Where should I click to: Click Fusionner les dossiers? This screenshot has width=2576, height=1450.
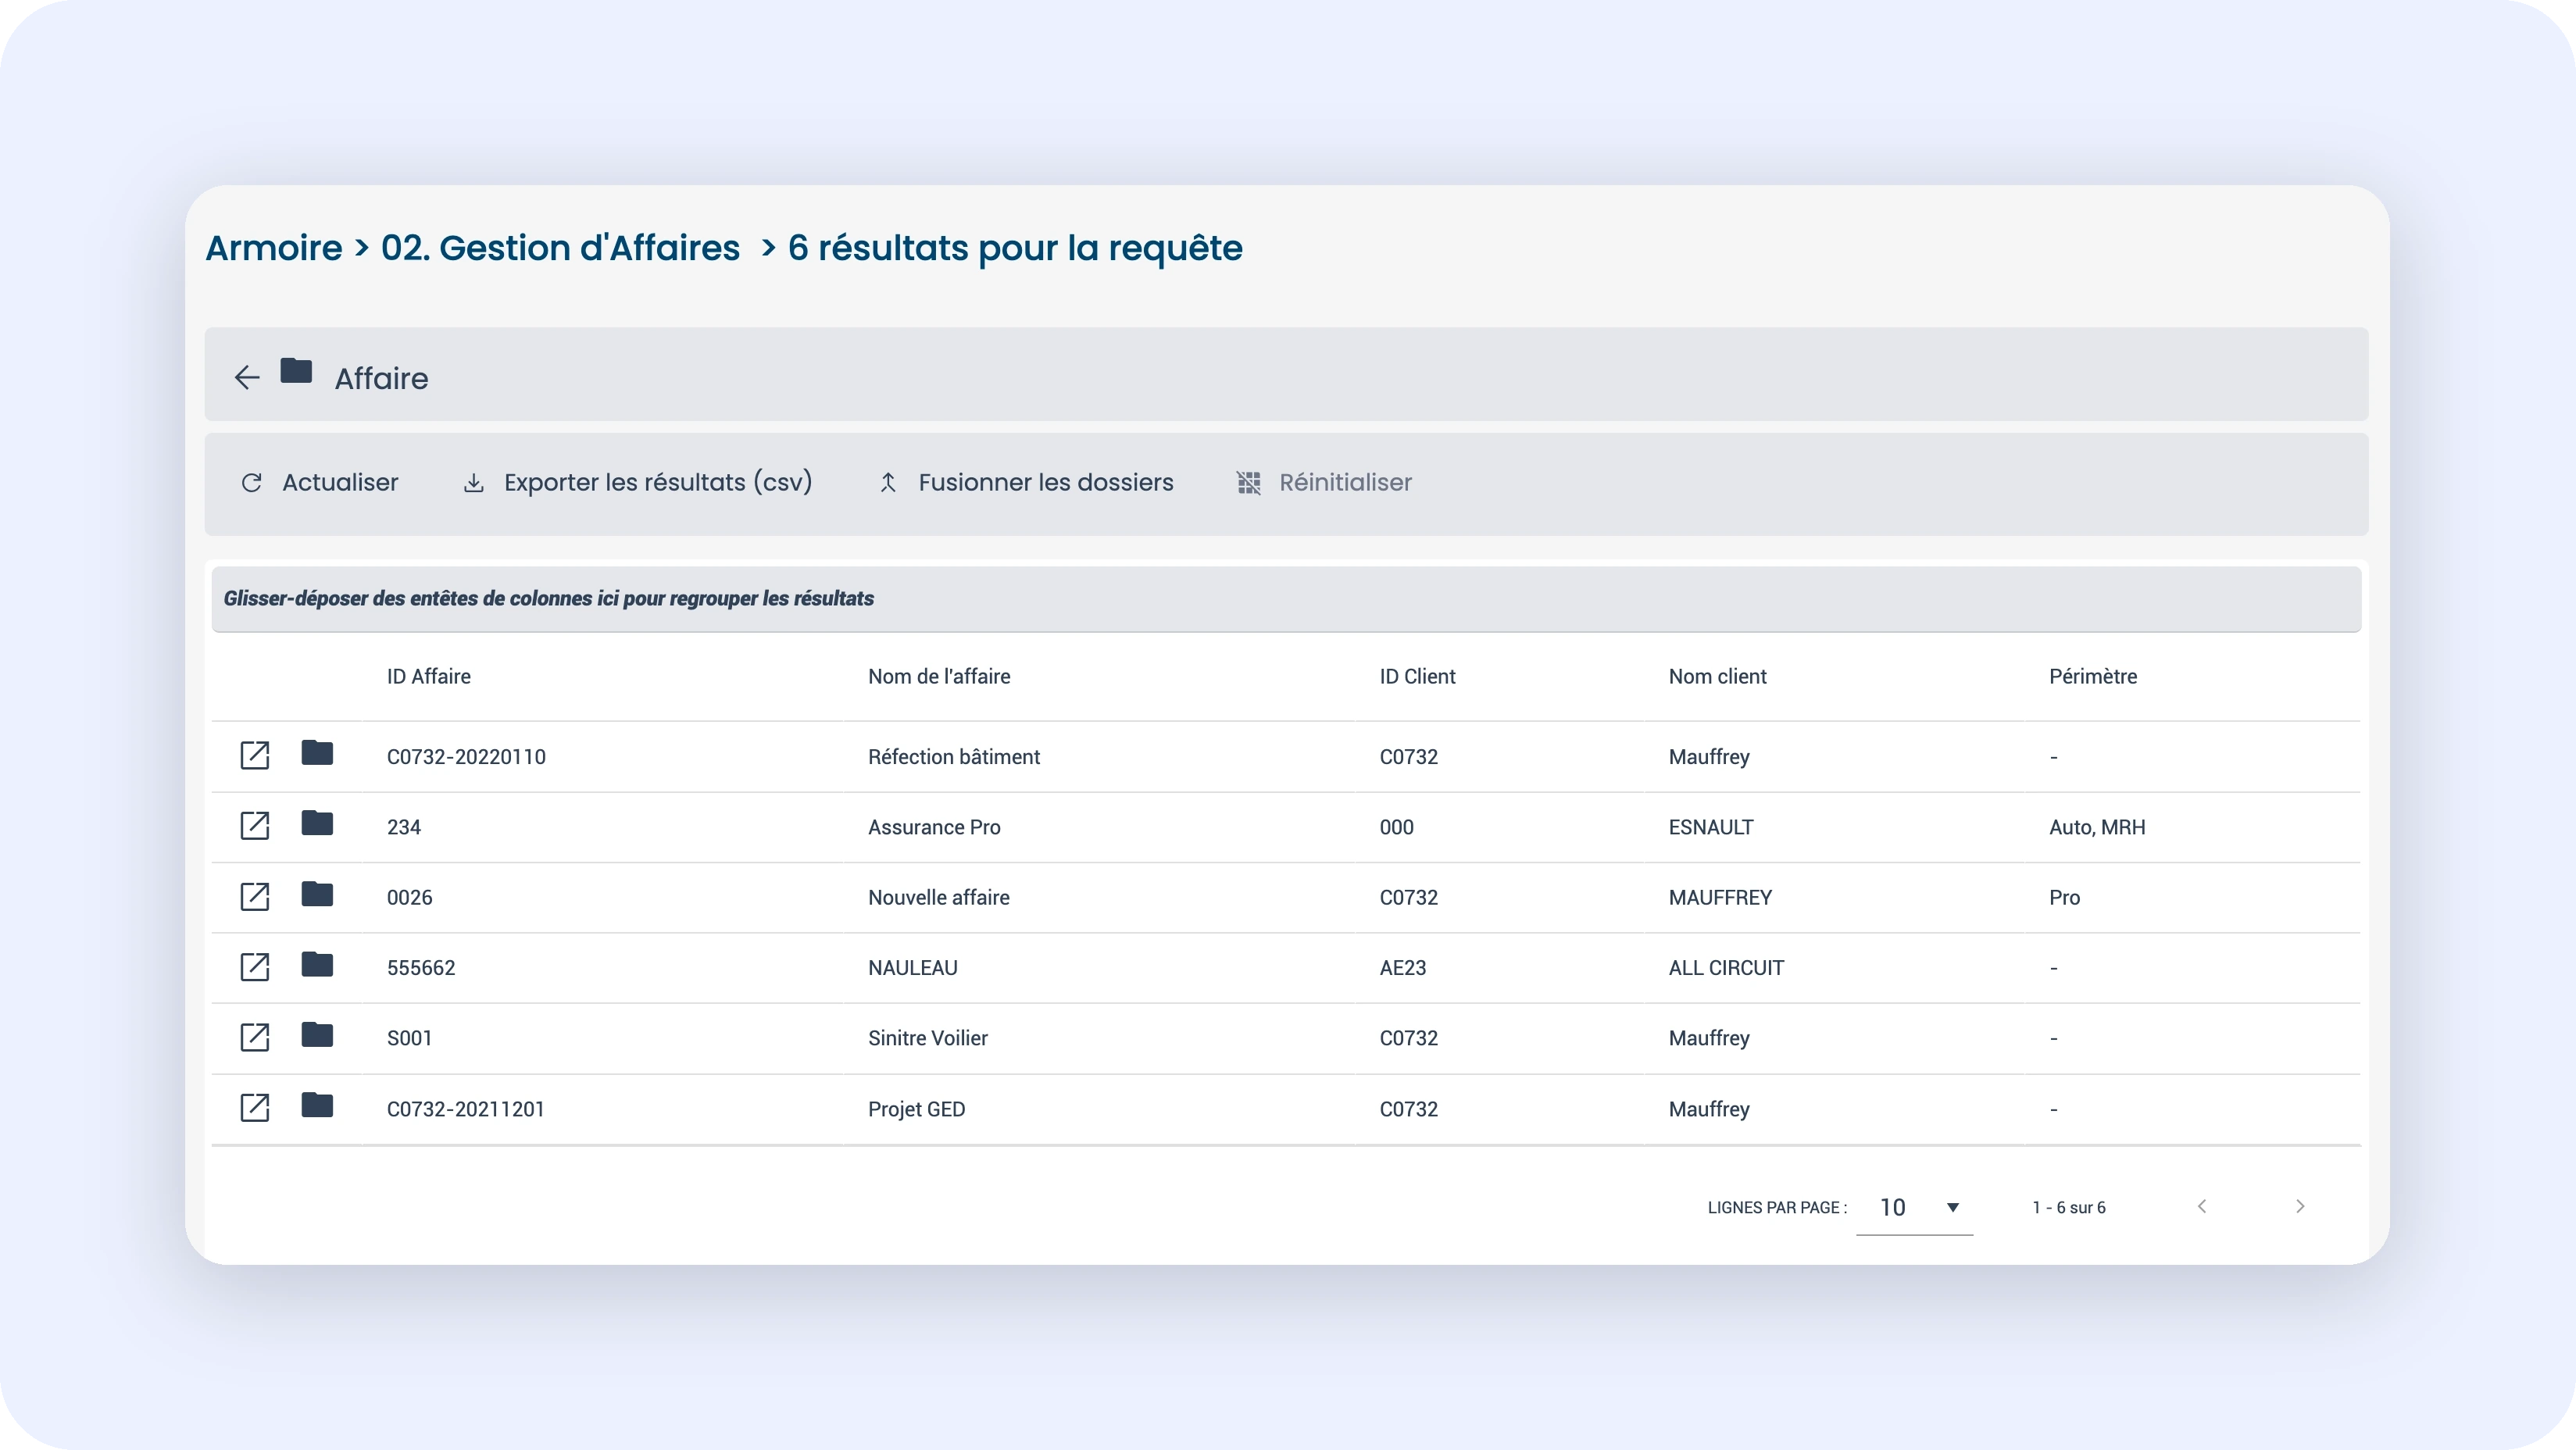[1026, 483]
